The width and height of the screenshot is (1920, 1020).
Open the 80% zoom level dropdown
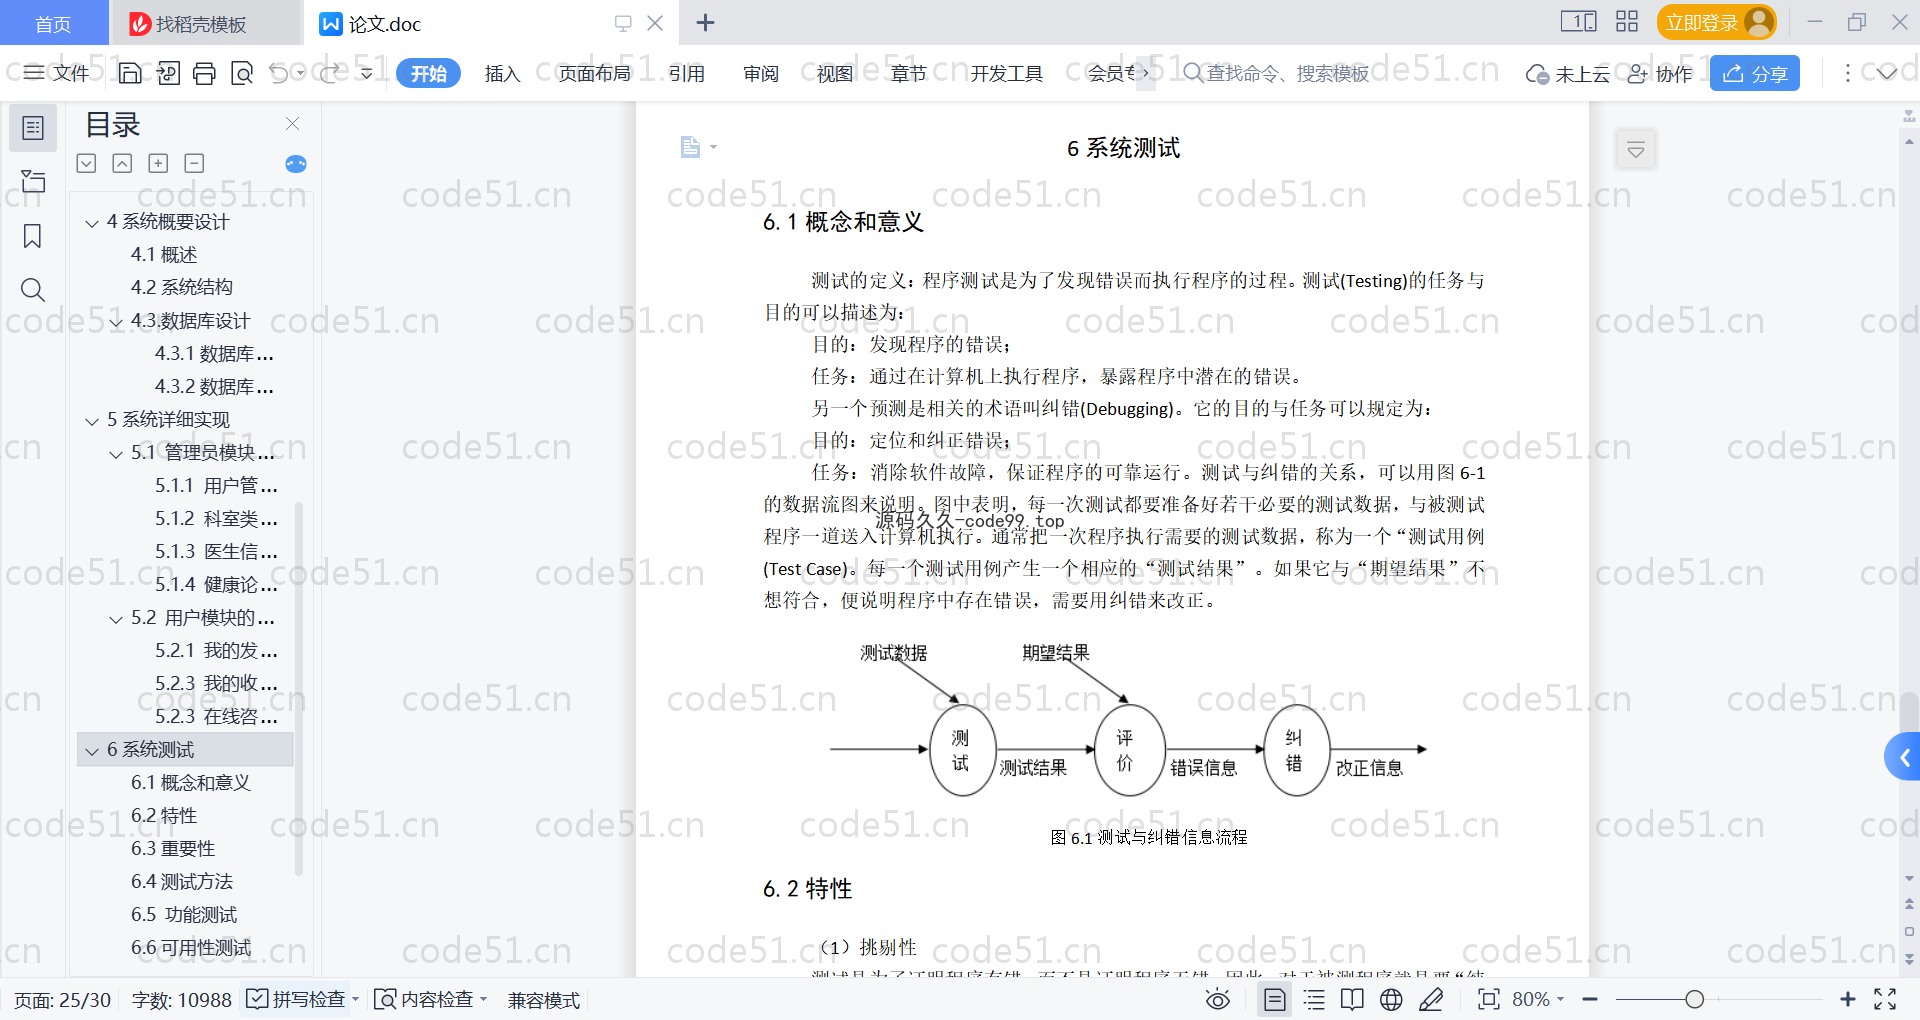pos(1538,999)
